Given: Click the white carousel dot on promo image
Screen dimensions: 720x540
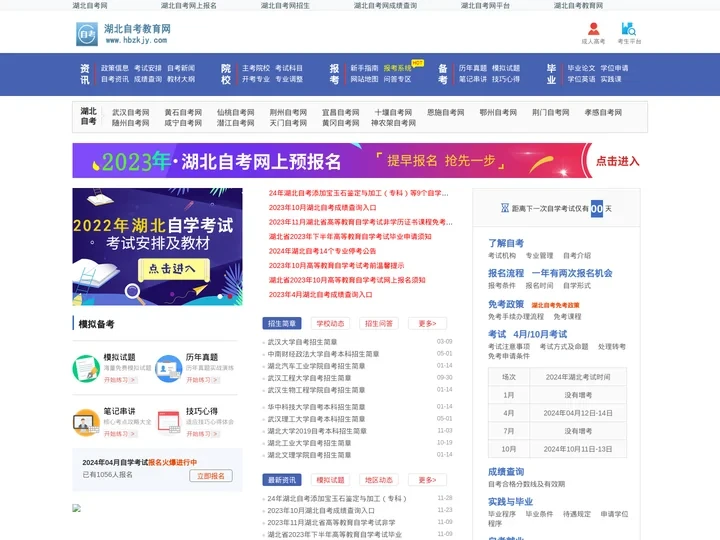Looking at the screenshot, I should click(x=220, y=297).
